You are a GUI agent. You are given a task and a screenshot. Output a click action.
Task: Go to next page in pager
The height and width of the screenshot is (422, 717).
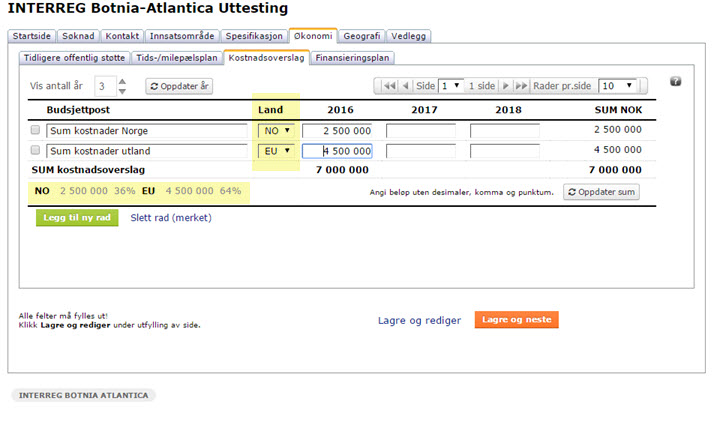click(x=506, y=85)
